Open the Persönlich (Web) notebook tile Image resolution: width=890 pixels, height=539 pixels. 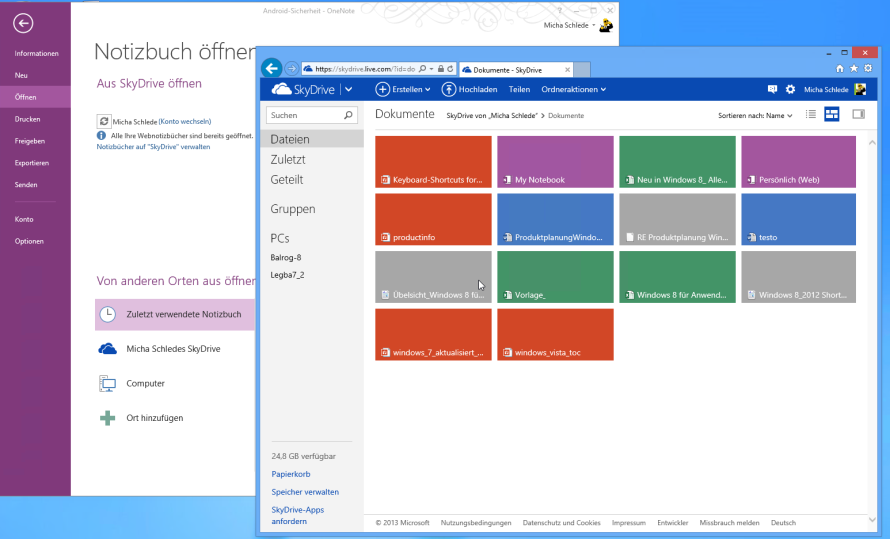799,162
